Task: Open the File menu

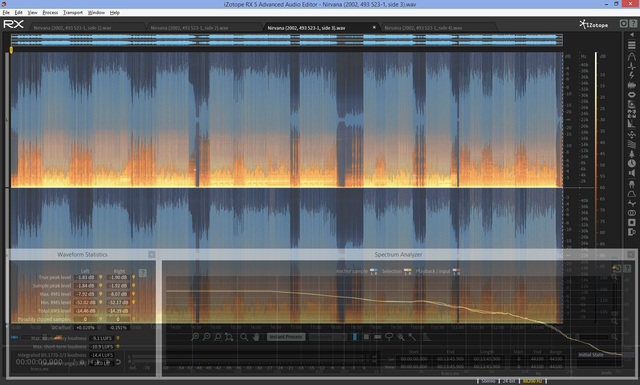Action: (6, 13)
